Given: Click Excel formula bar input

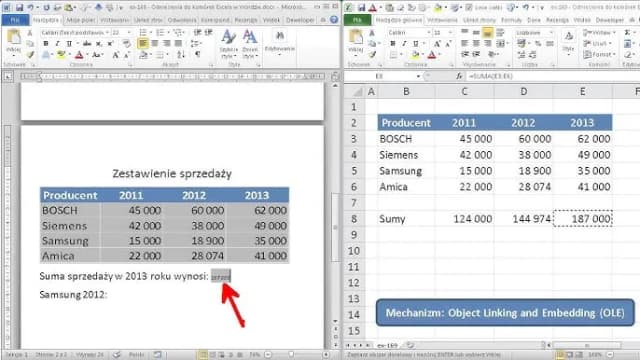Looking at the screenshot, I should pyautogui.click(x=552, y=76).
